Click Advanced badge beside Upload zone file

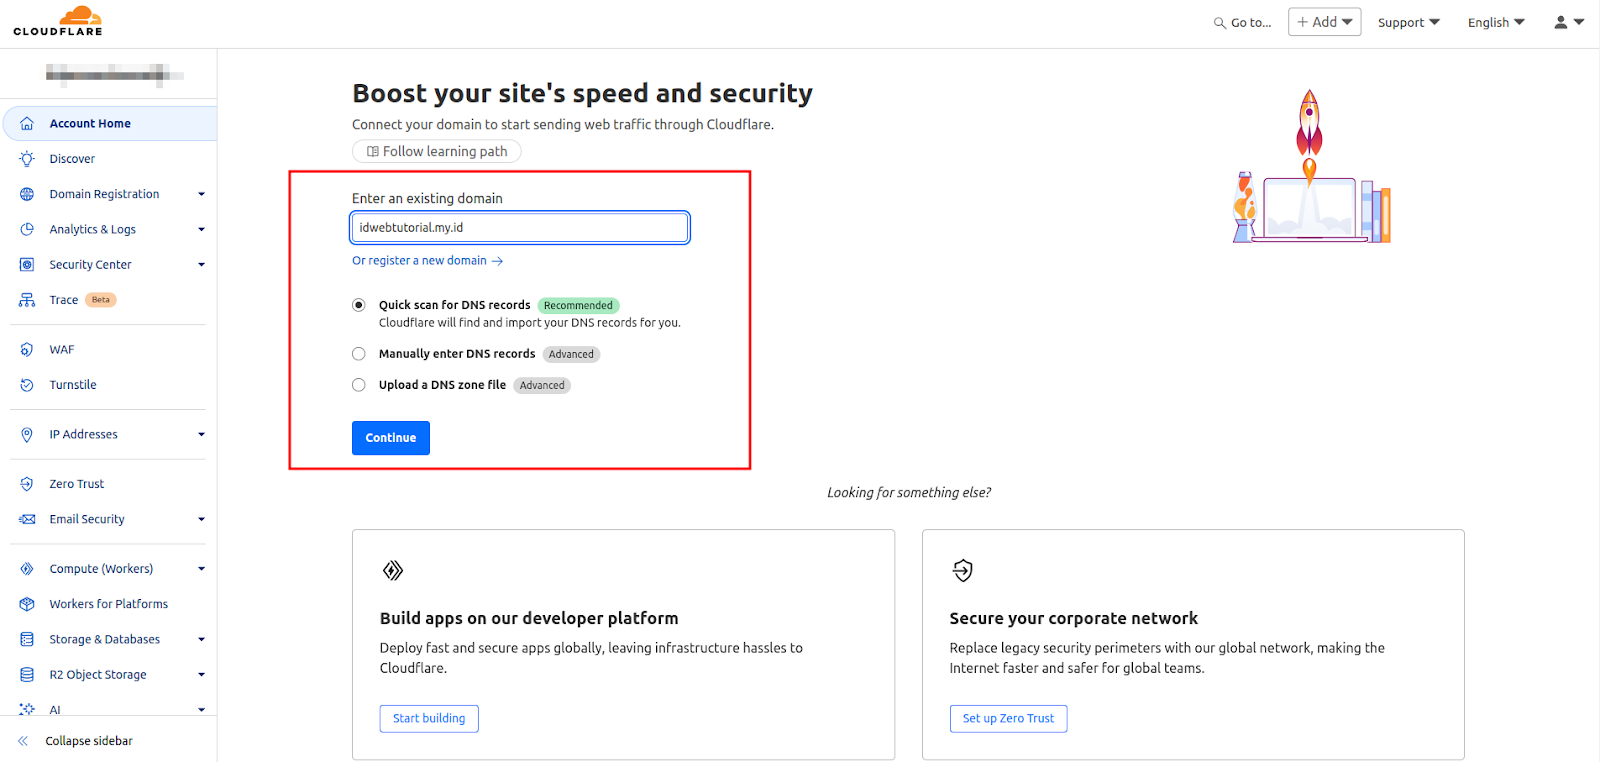[x=542, y=385]
